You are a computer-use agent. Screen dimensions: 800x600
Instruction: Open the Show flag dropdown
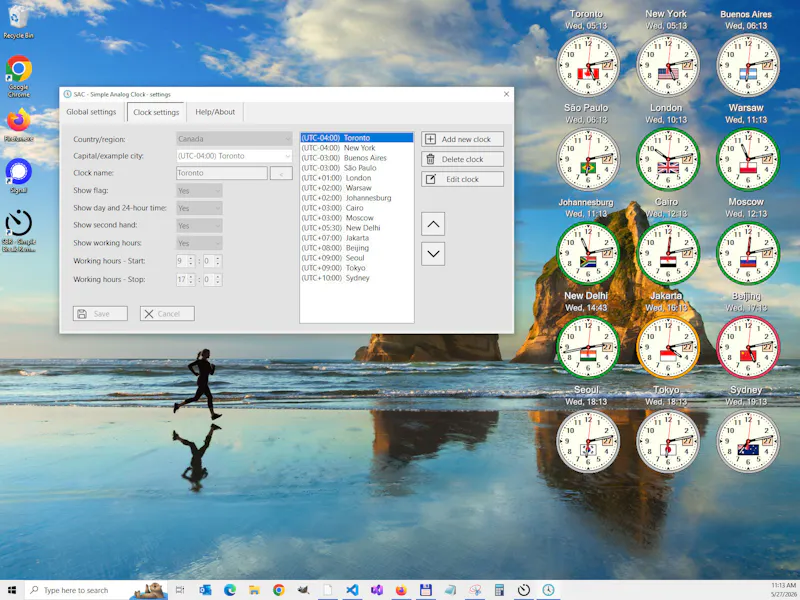click(x=199, y=191)
